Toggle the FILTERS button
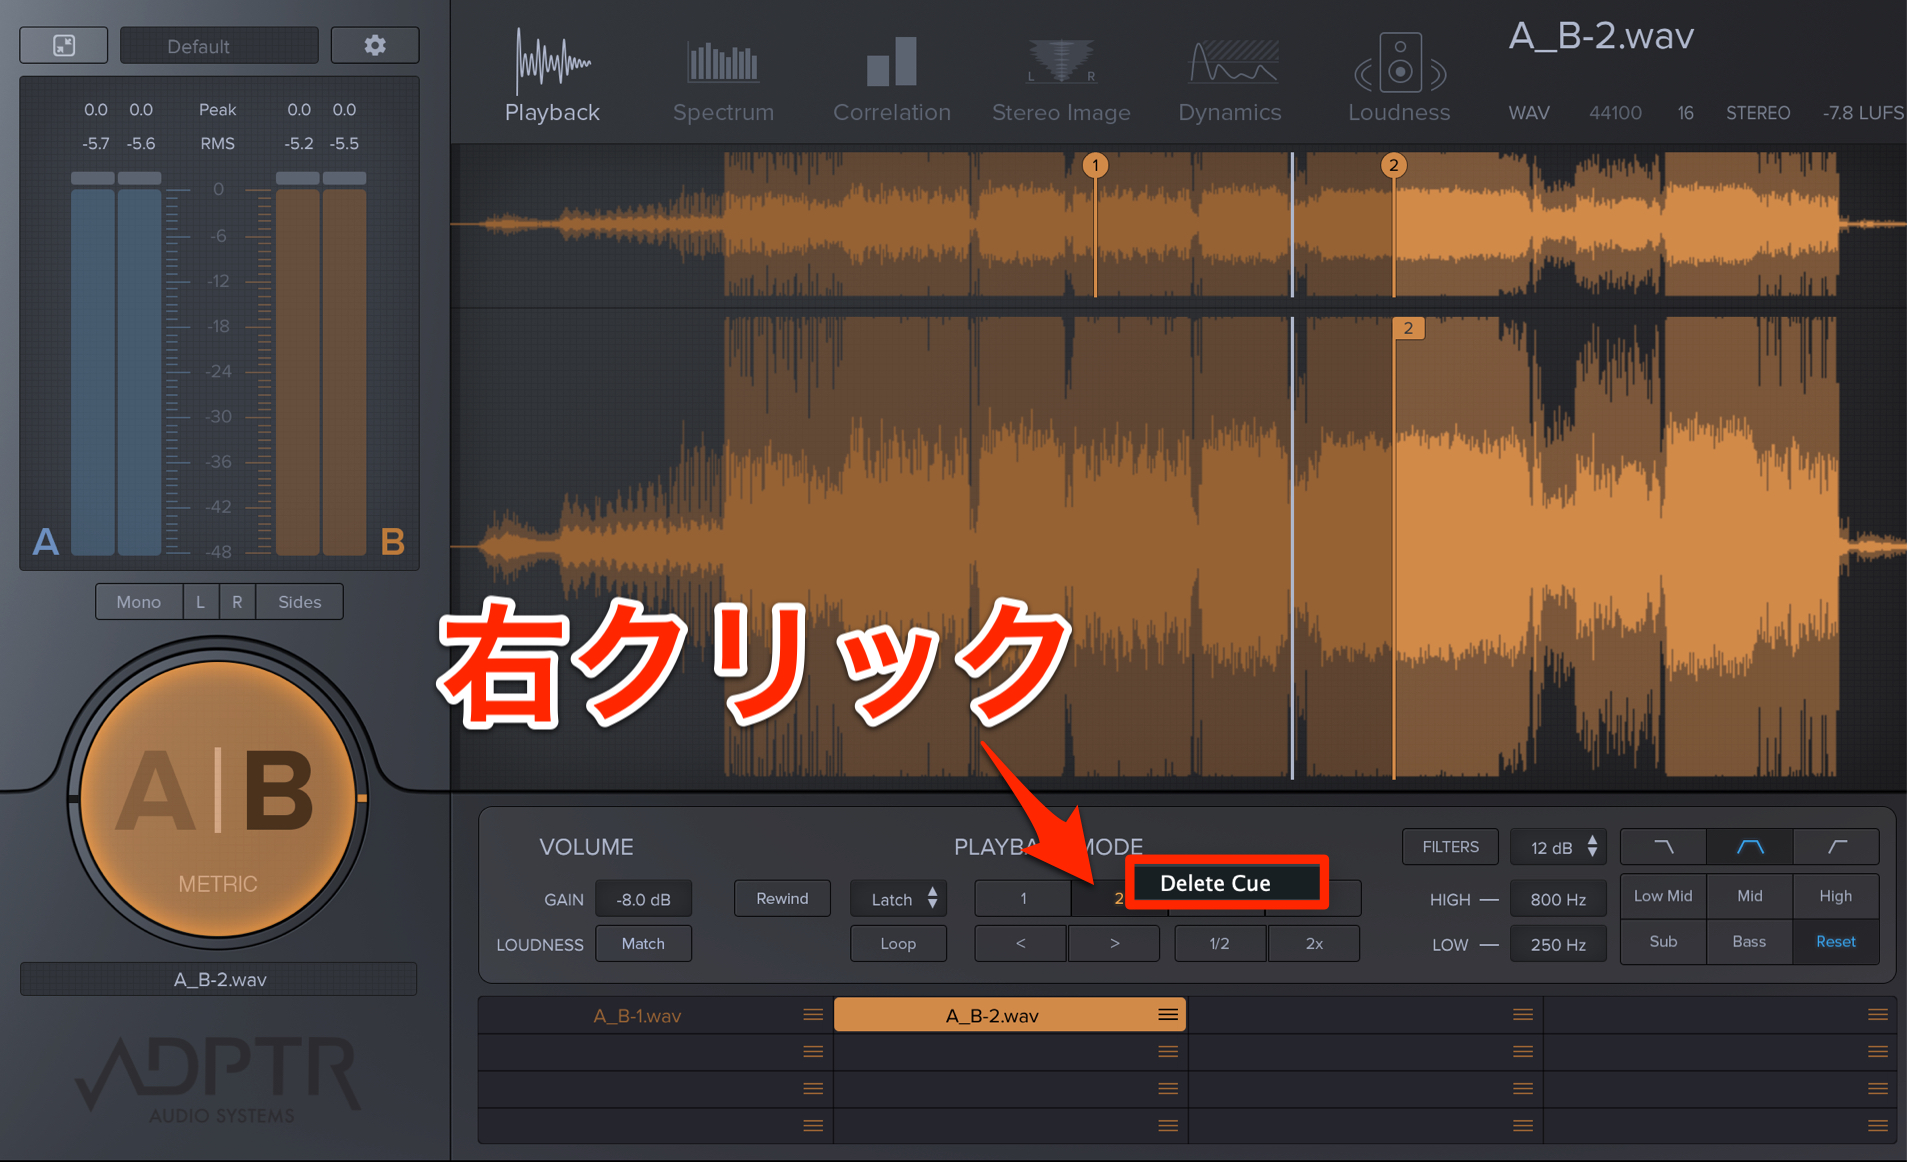This screenshot has width=1908, height=1162. (x=1450, y=847)
